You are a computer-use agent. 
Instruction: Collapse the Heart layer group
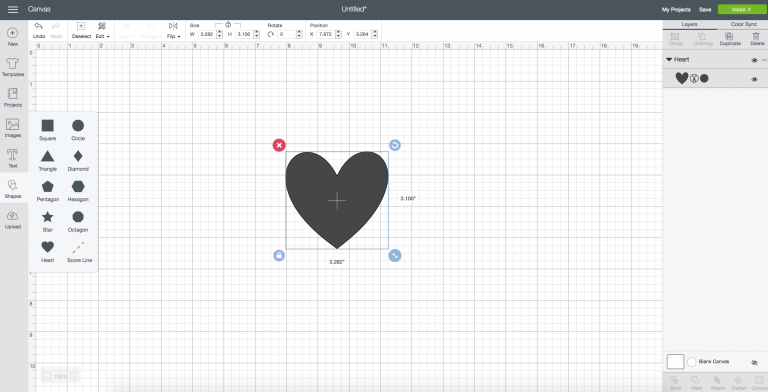(669, 59)
